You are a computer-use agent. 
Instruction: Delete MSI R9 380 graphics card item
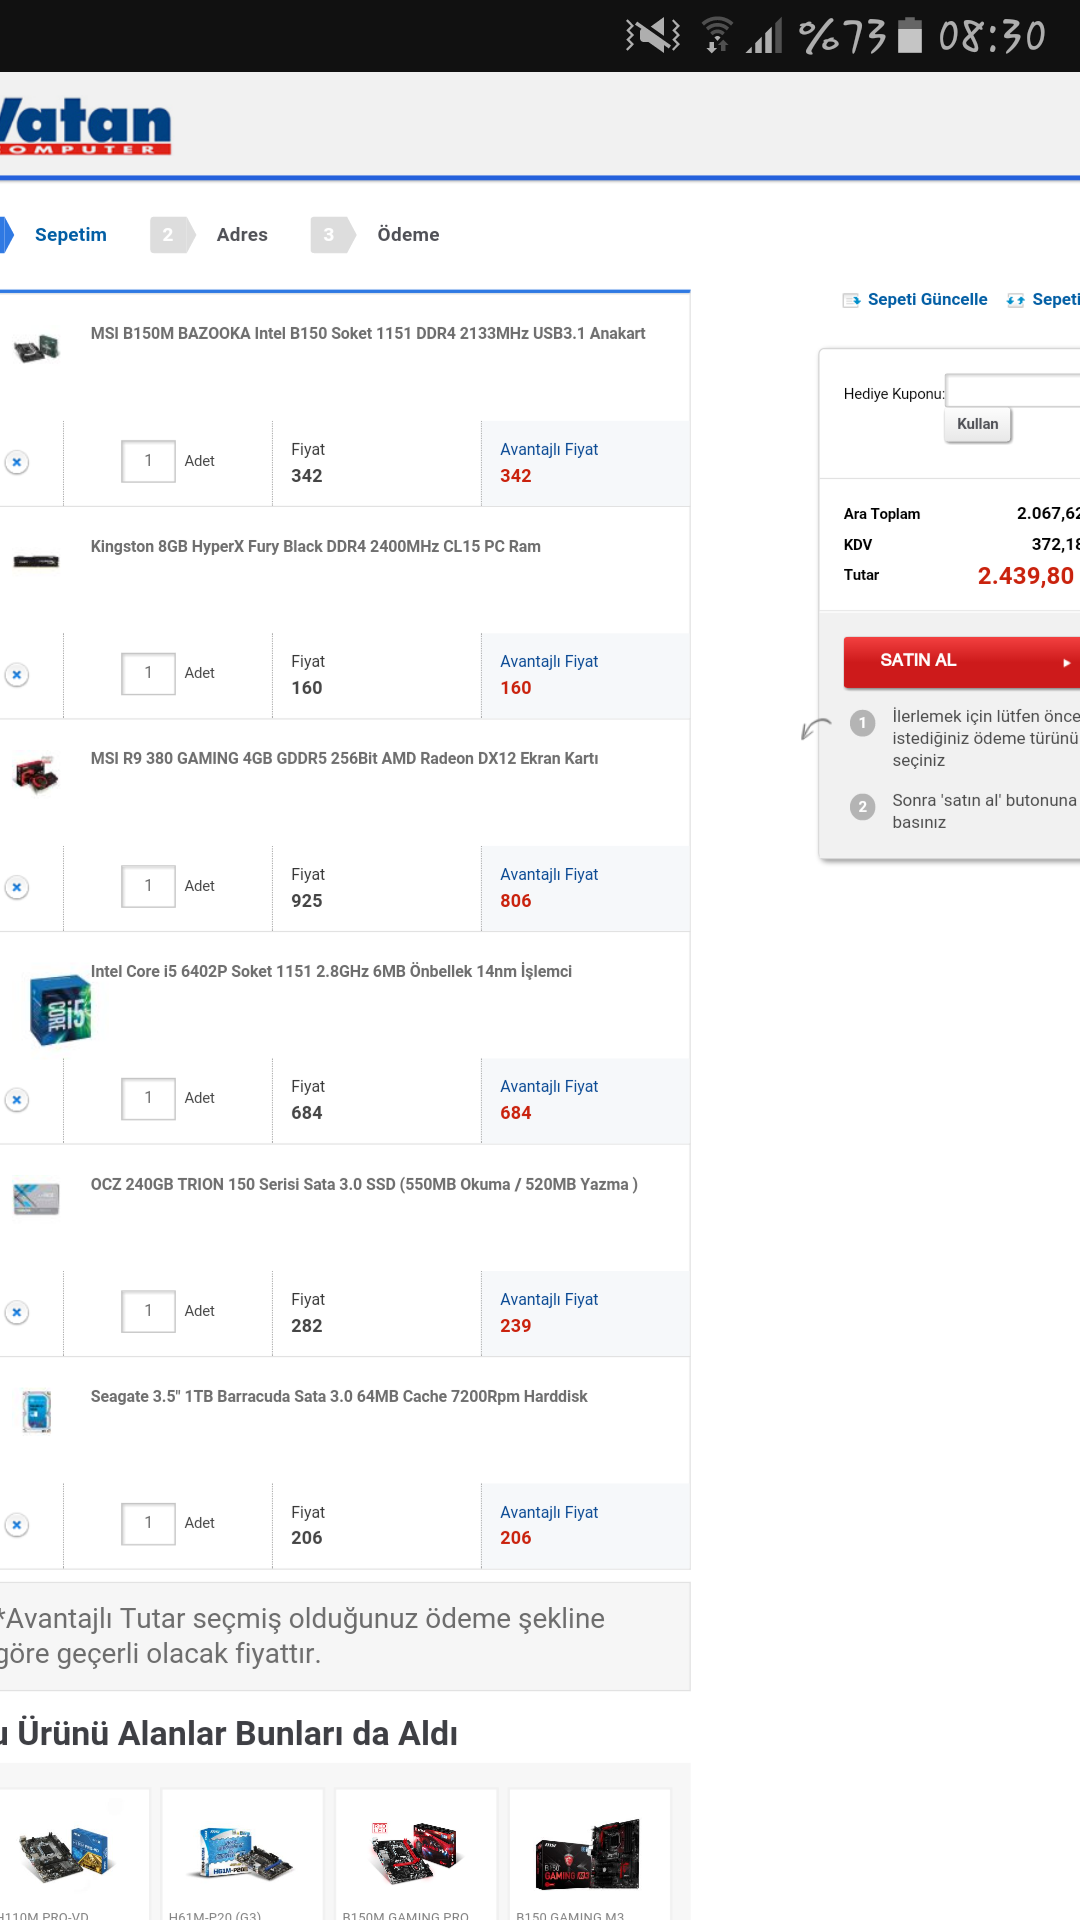17,887
